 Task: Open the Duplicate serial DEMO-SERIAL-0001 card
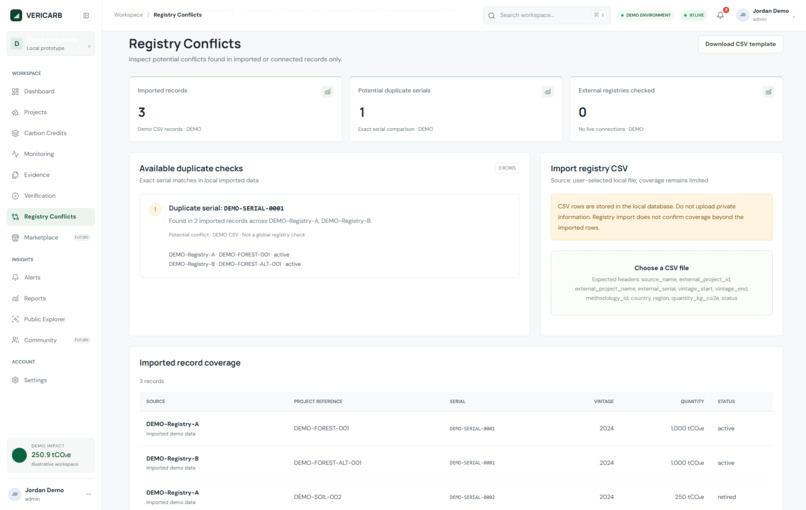click(329, 236)
